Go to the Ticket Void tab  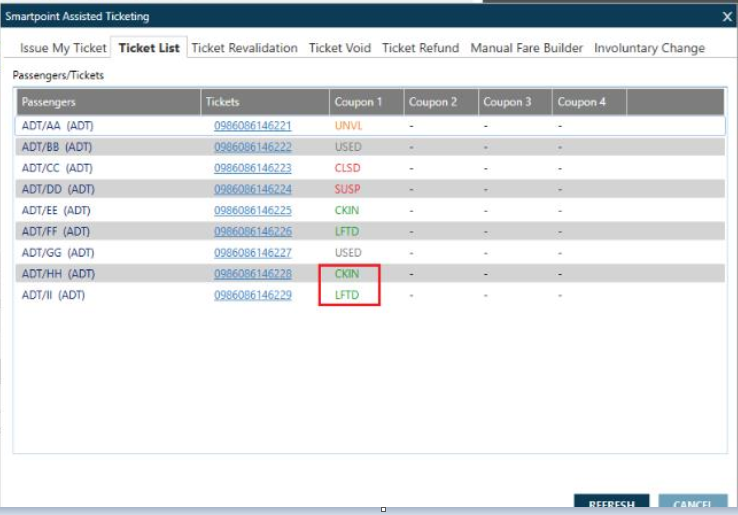coord(339,48)
